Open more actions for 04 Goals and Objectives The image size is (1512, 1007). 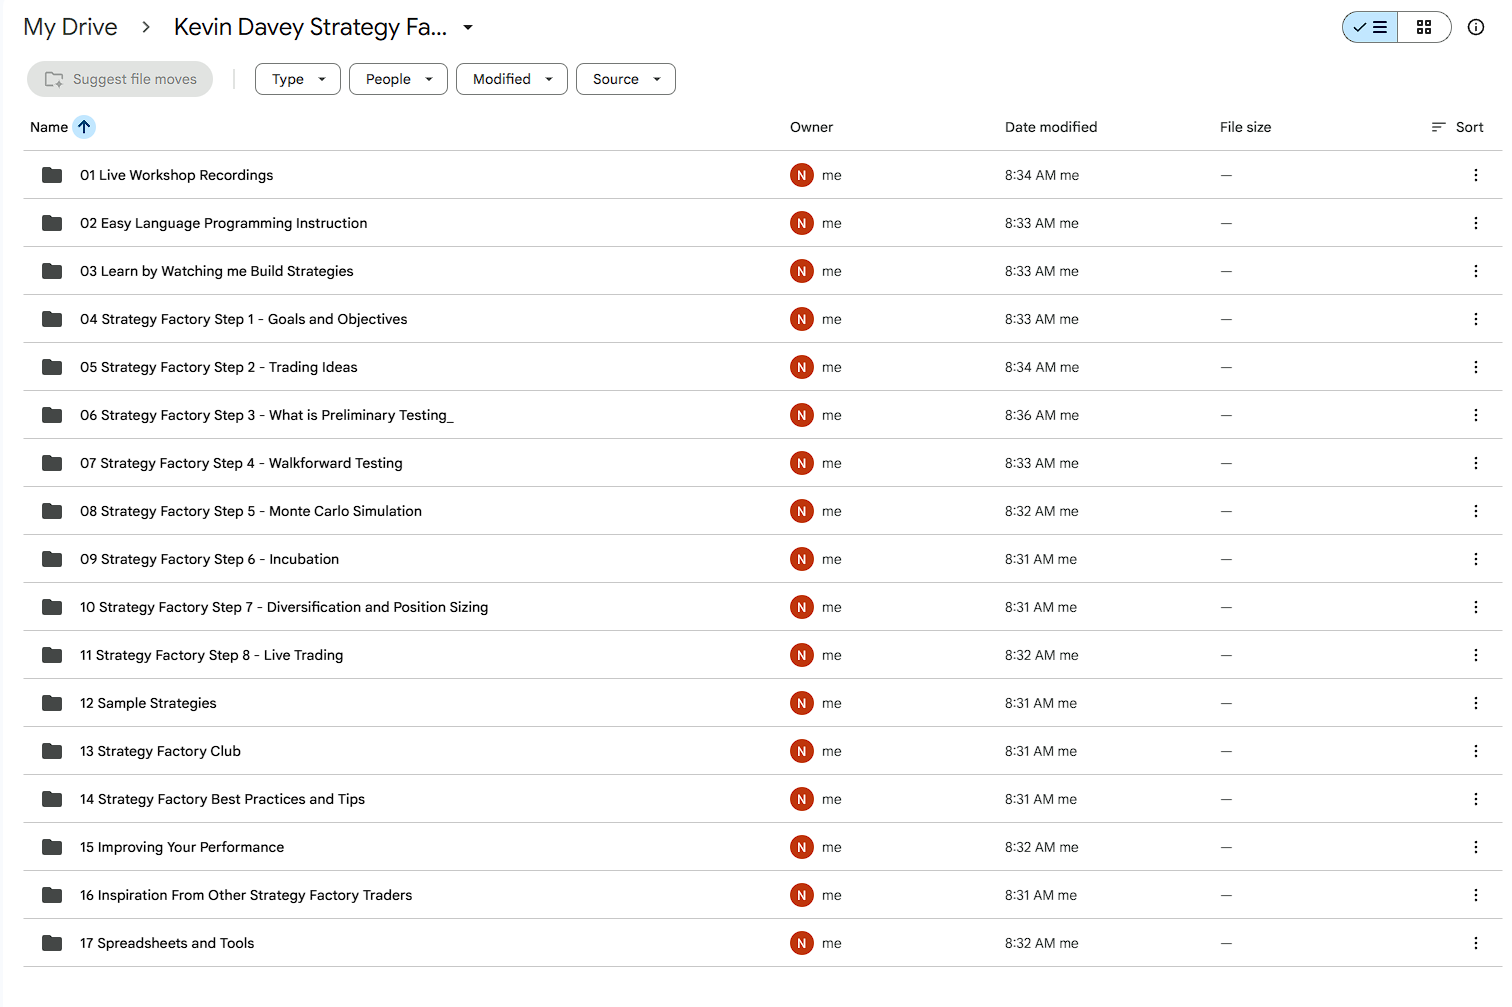coord(1475,319)
